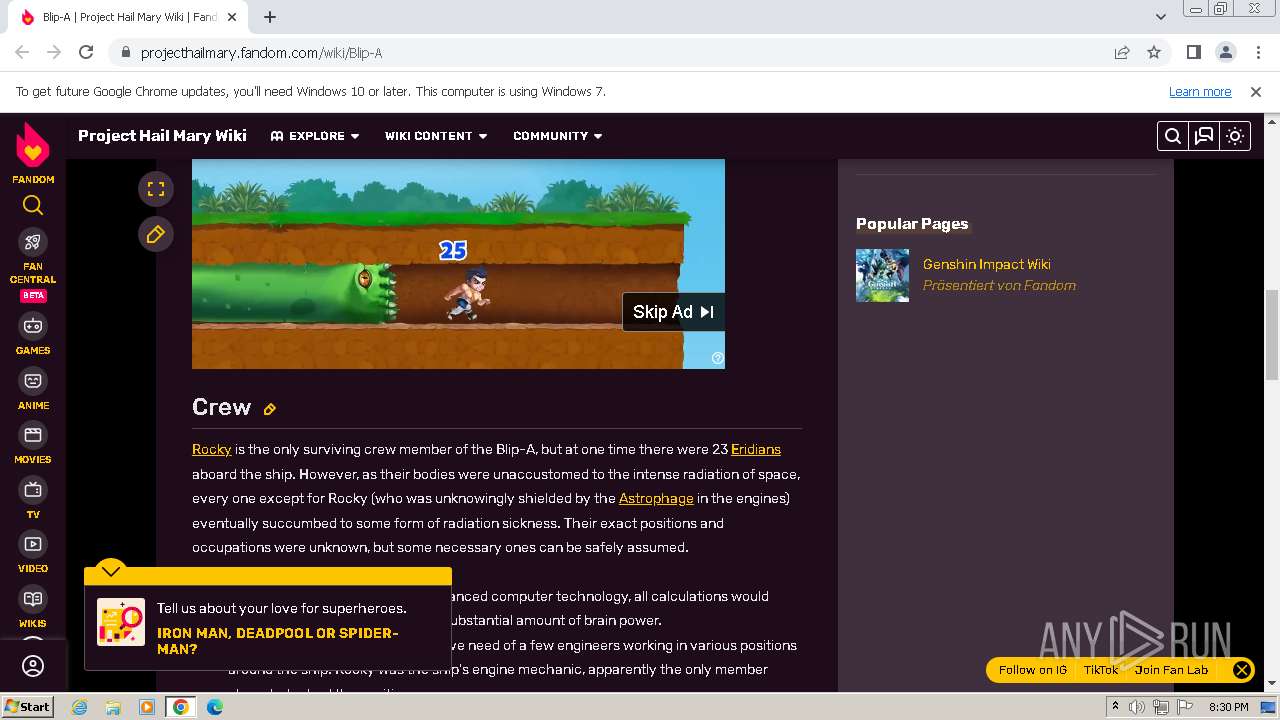Image resolution: width=1280 pixels, height=720 pixels.
Task: Click the Genshin Impact Wiki thumbnail
Action: point(882,275)
